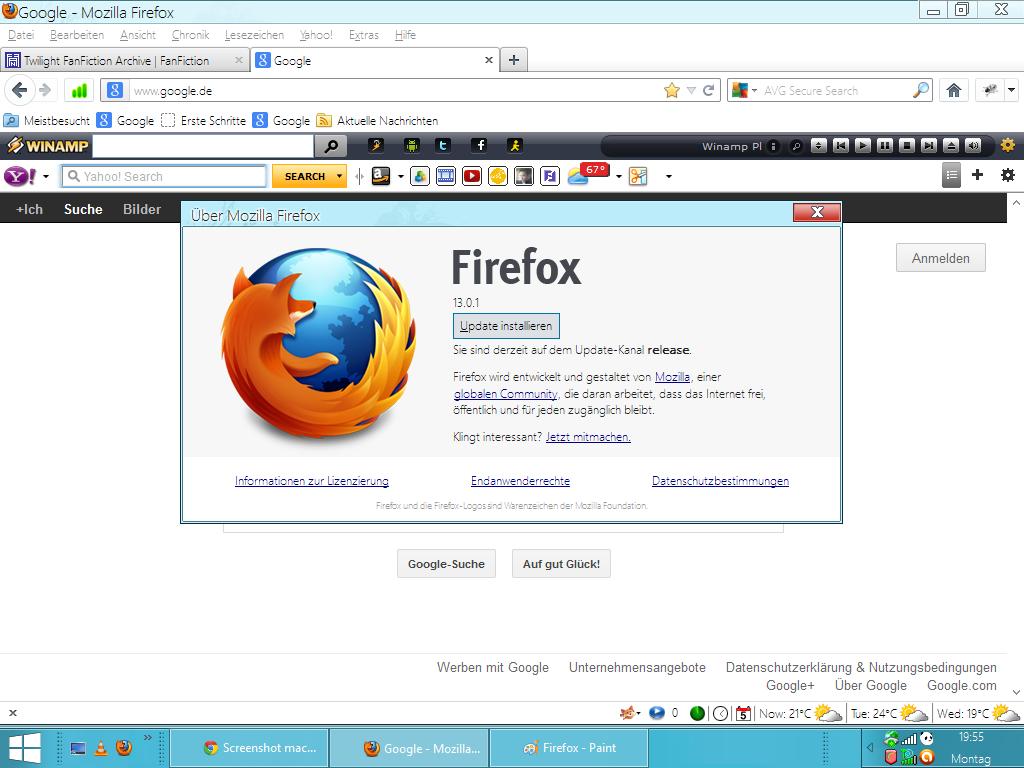Screen dimensions: 1024x768
Task: Open the URL bar history dropdown arrow
Action: 691,91
